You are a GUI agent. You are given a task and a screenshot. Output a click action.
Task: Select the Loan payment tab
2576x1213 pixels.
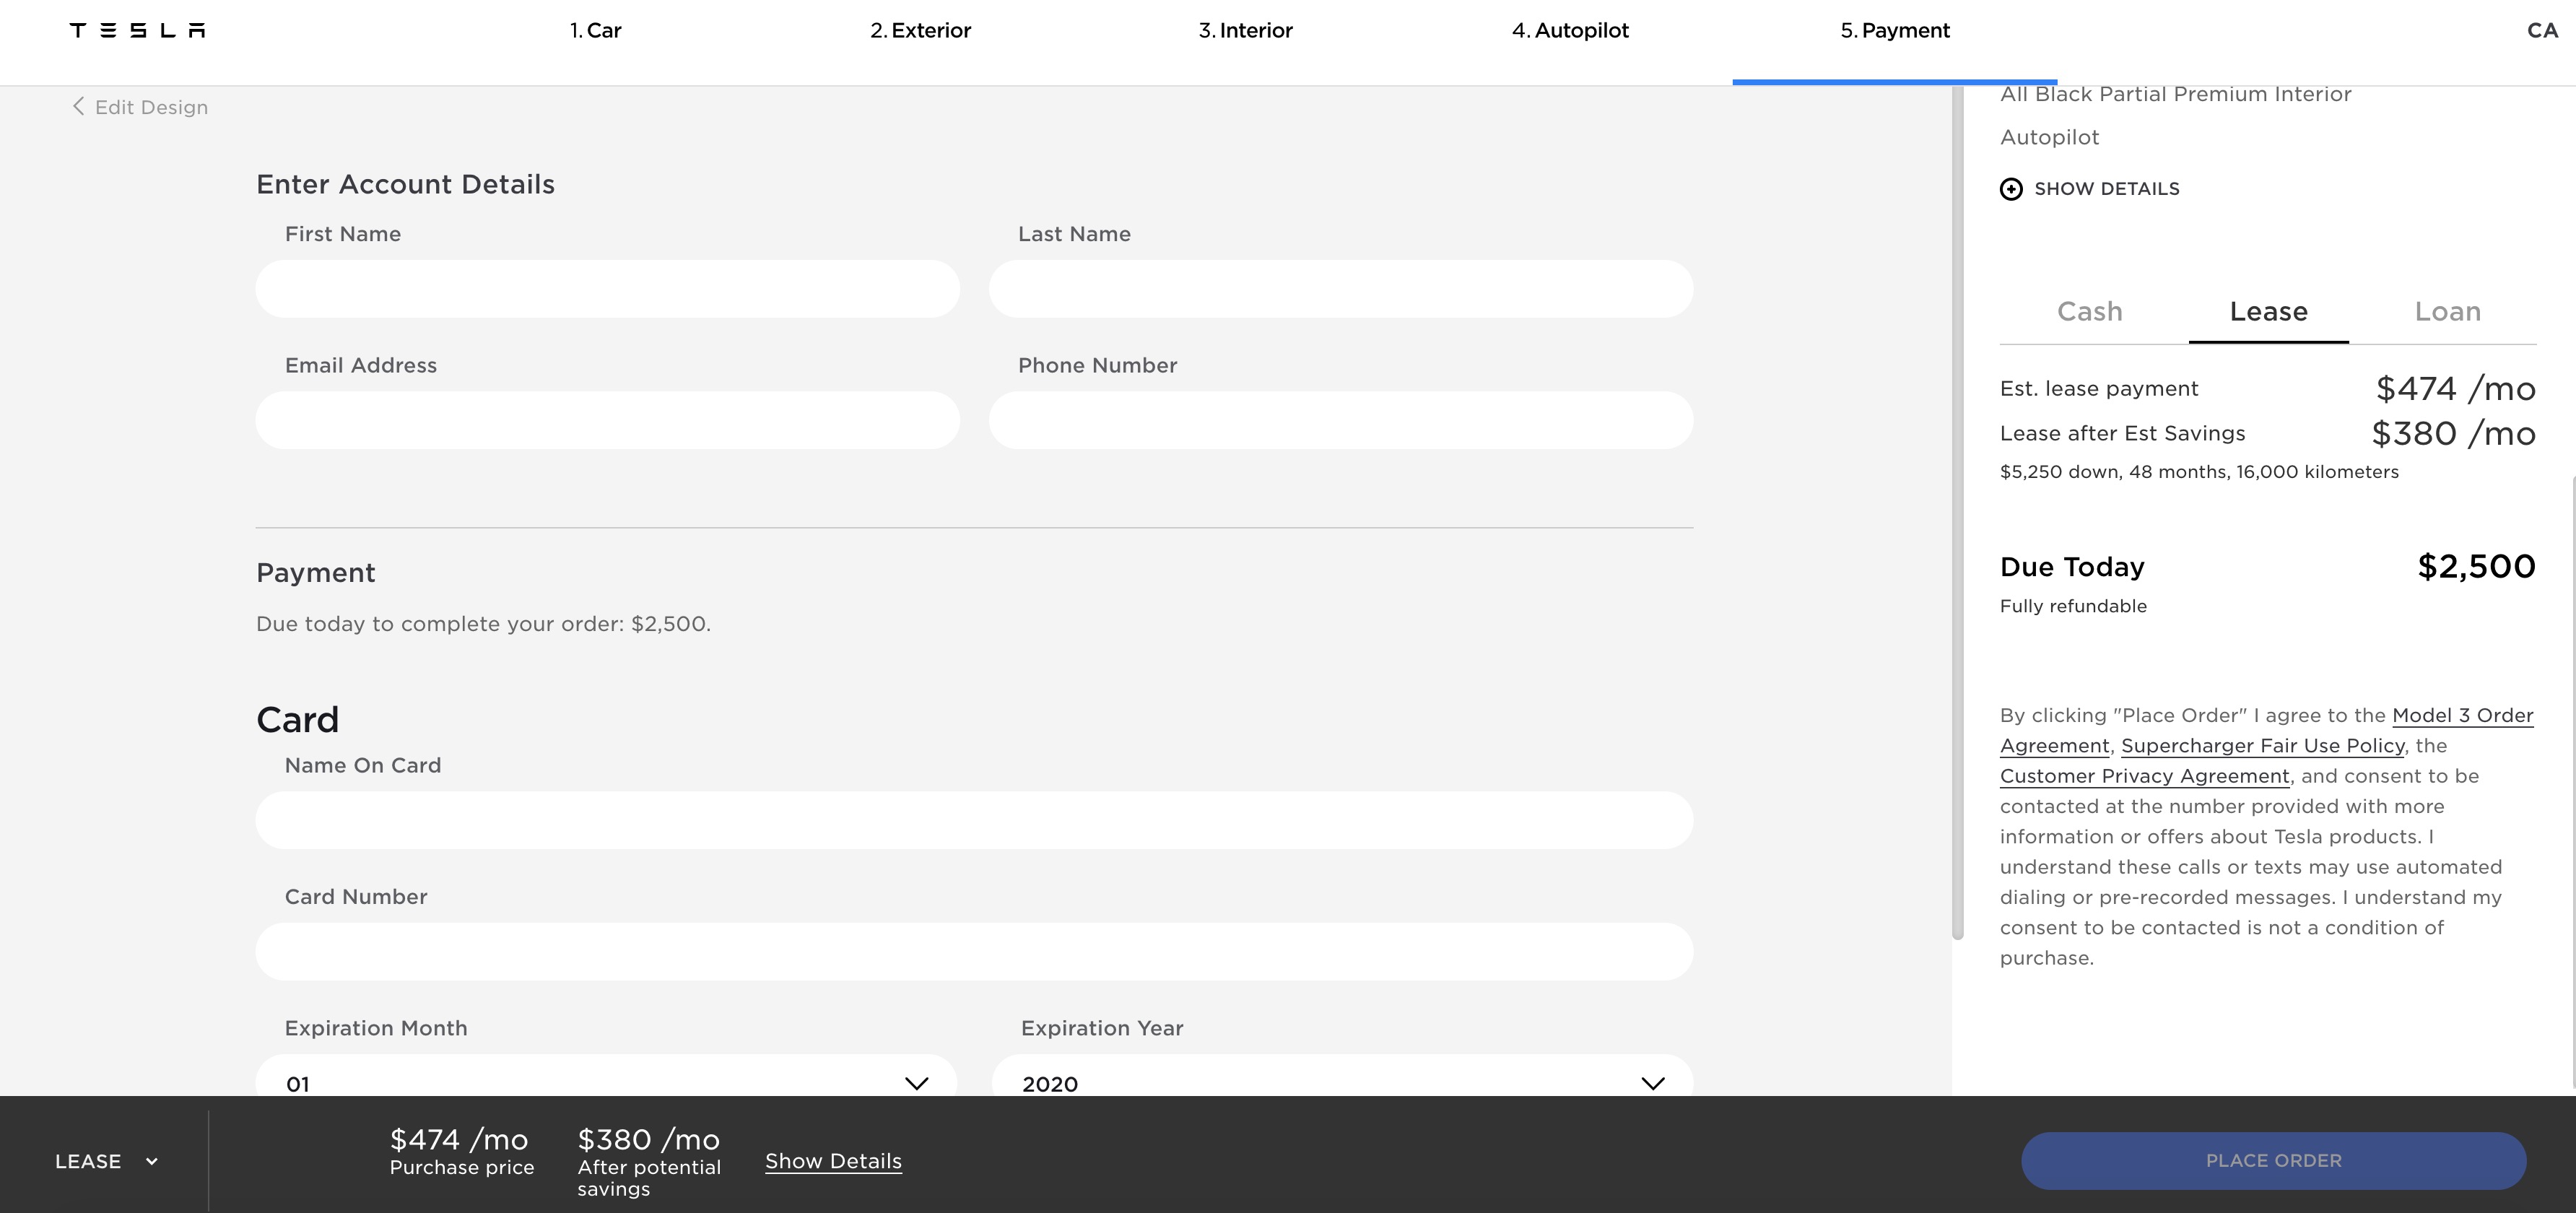2447,311
